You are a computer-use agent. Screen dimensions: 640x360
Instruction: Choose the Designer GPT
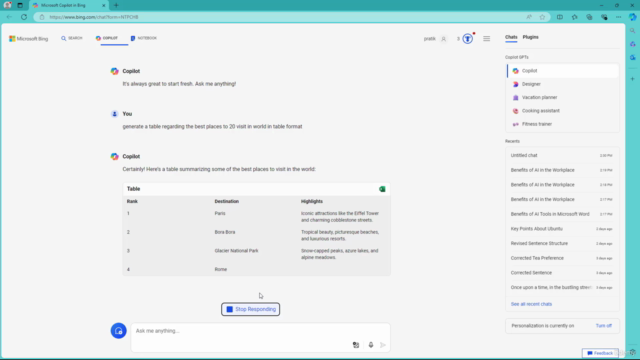click(563, 84)
